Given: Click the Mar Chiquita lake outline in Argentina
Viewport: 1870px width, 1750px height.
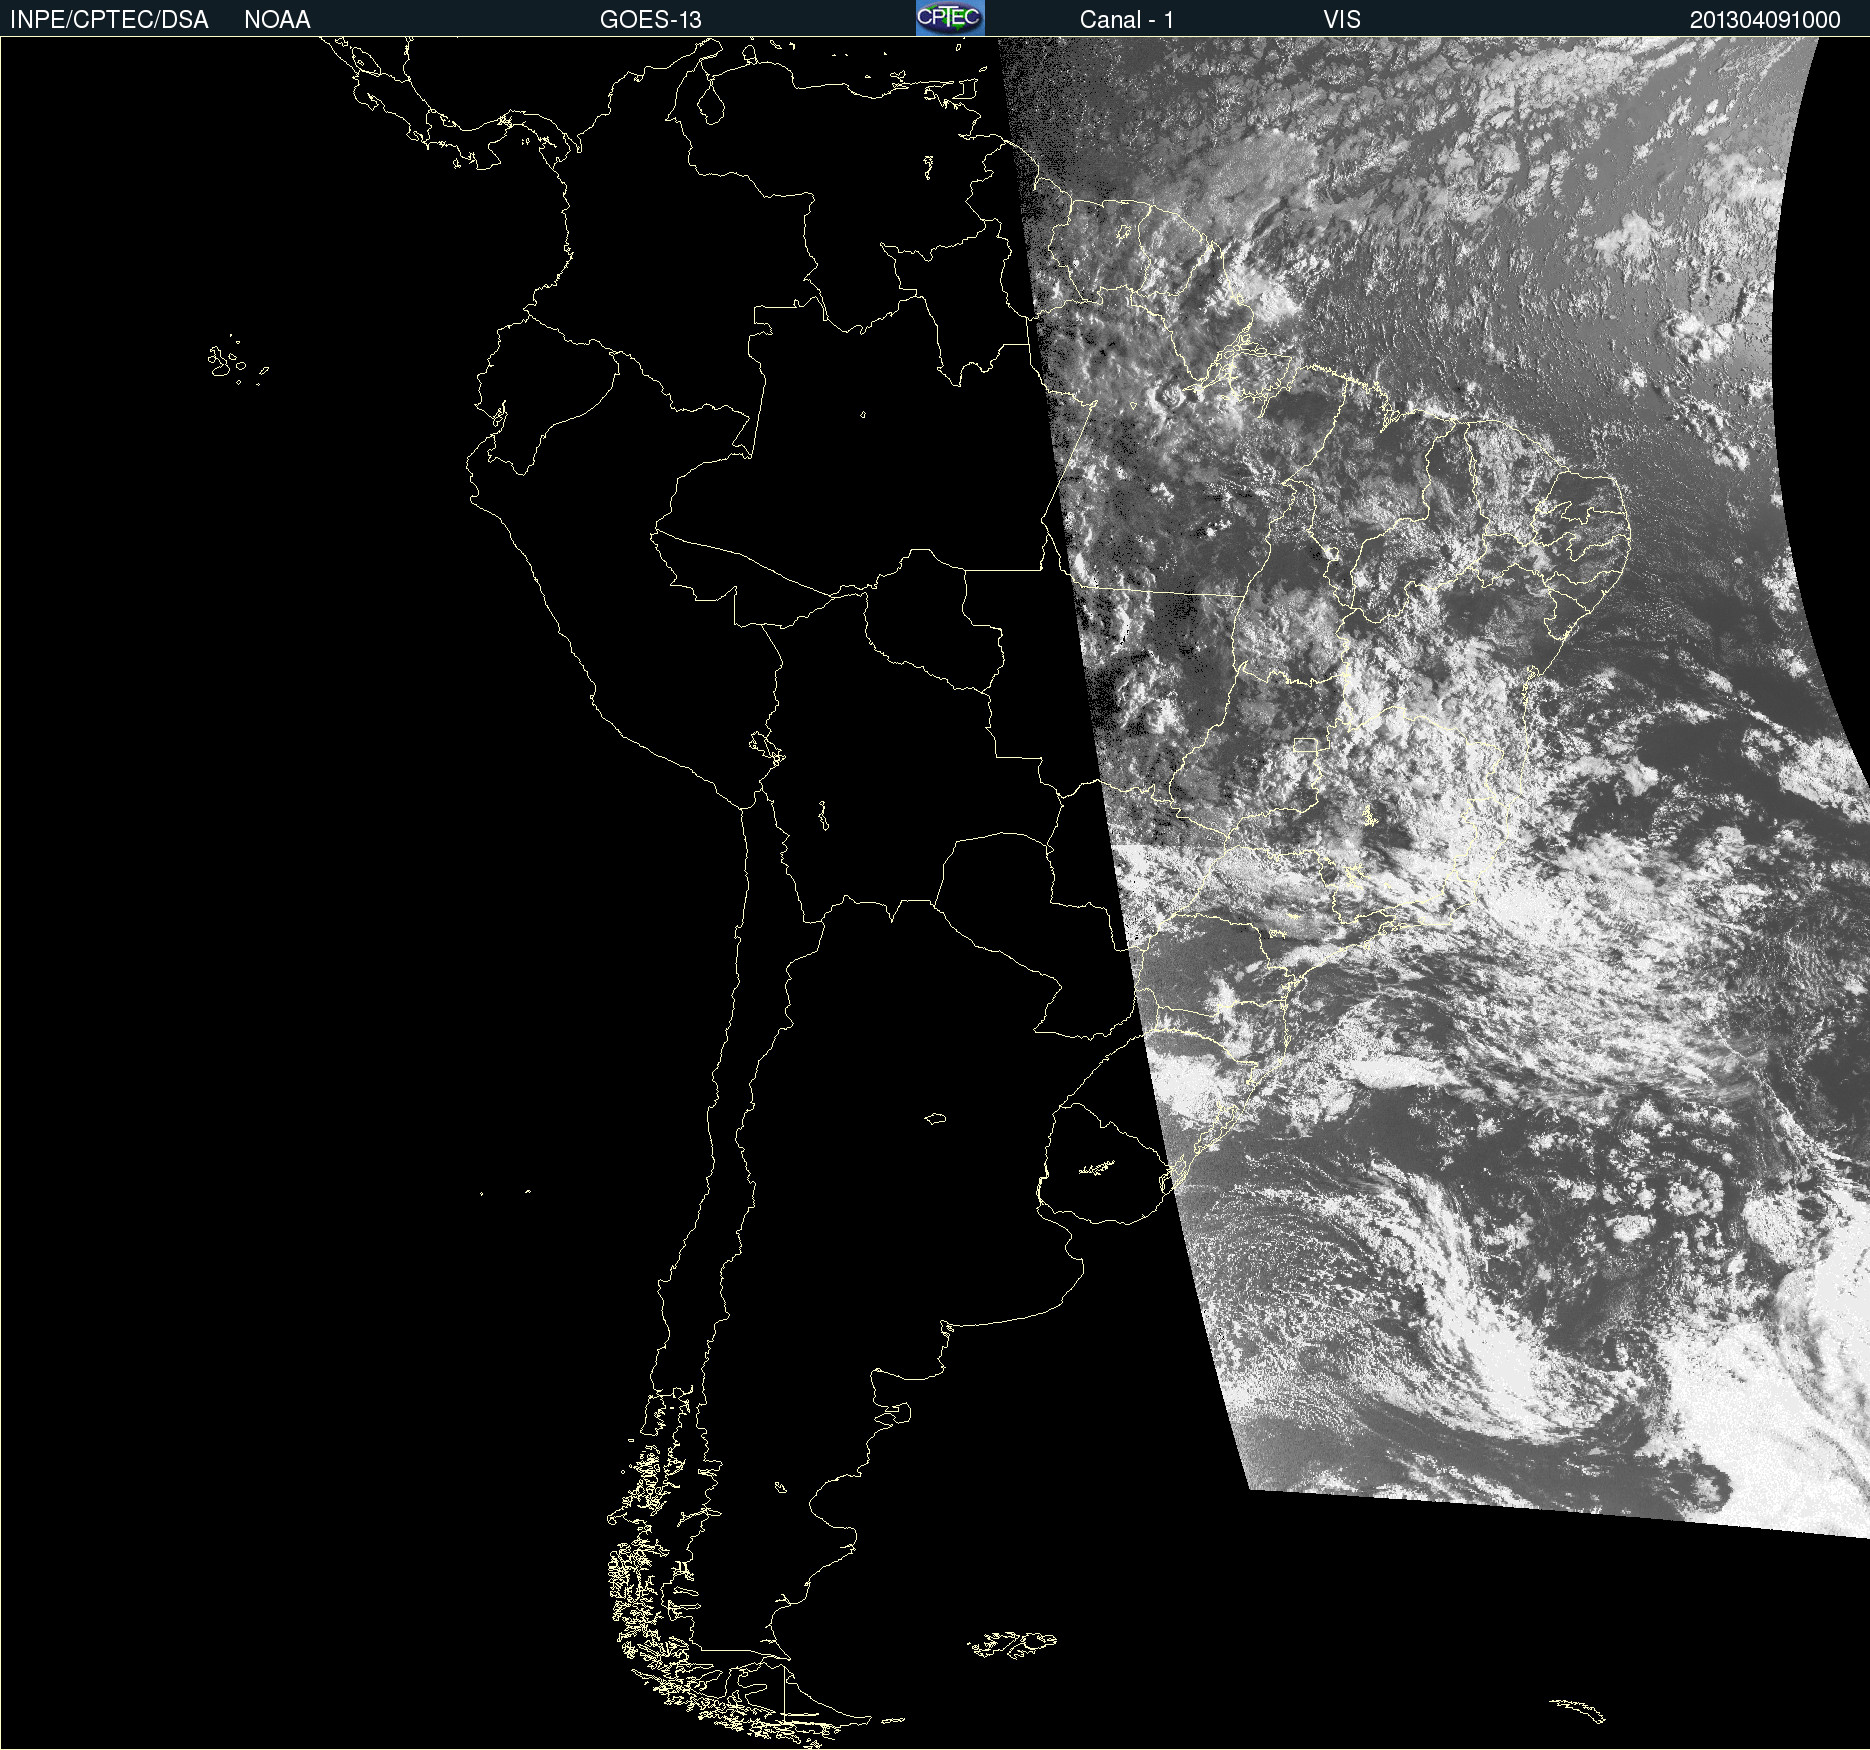Looking at the screenshot, I should point(935,1118).
